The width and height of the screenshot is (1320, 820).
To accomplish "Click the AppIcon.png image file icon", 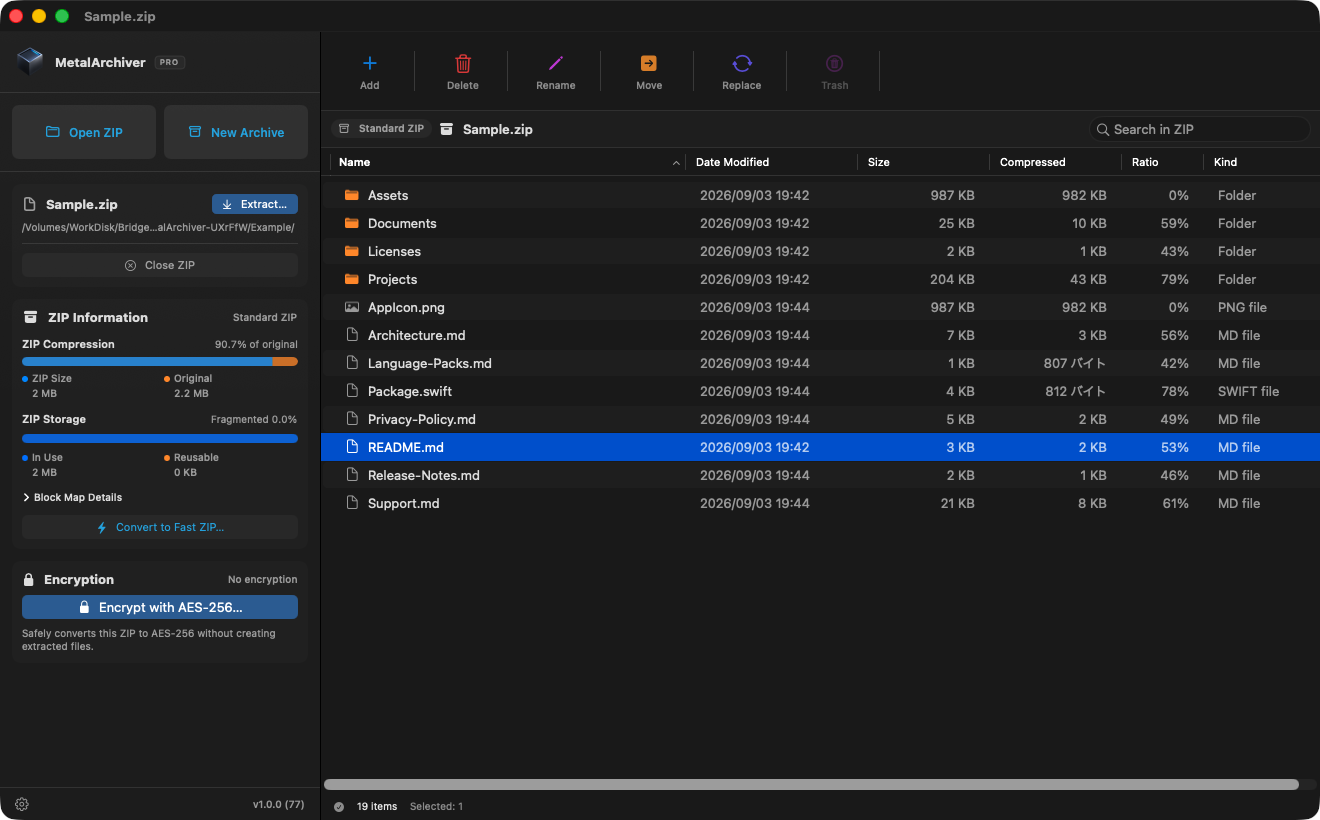I will 351,307.
